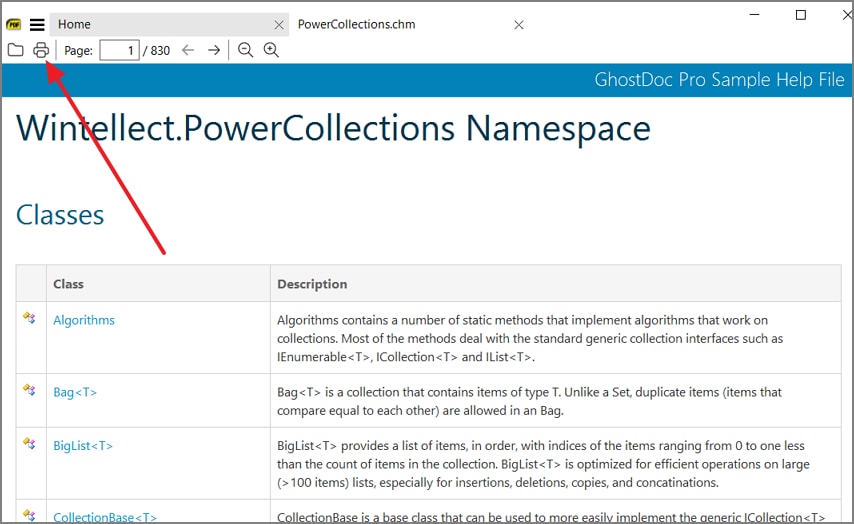
Task: Switch to the Home tab
Action: click(x=169, y=25)
